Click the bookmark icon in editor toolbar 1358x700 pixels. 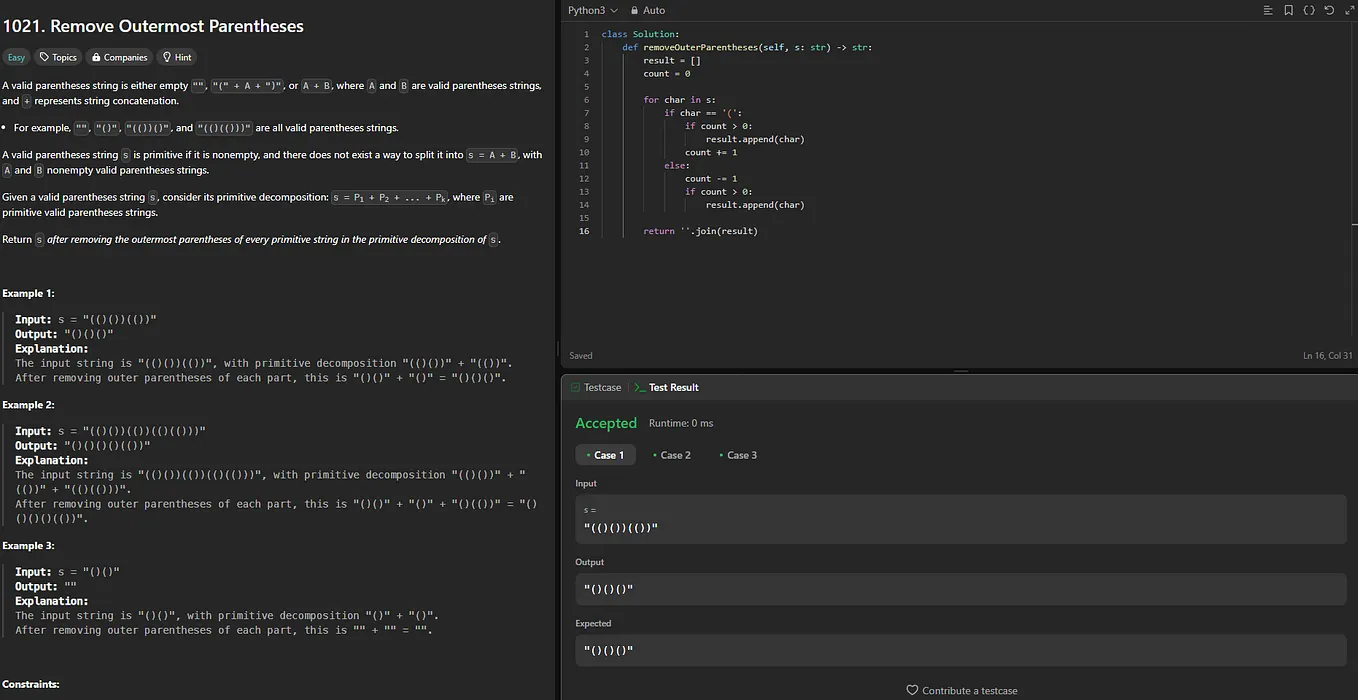click(x=1288, y=10)
